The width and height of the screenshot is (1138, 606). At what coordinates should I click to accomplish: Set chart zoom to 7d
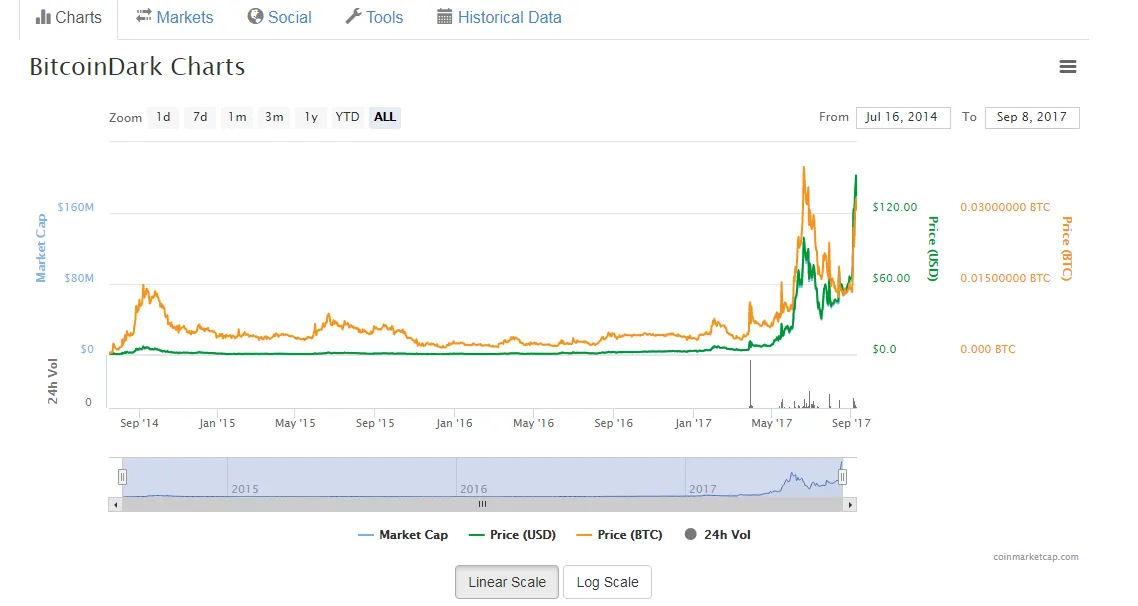(x=200, y=117)
